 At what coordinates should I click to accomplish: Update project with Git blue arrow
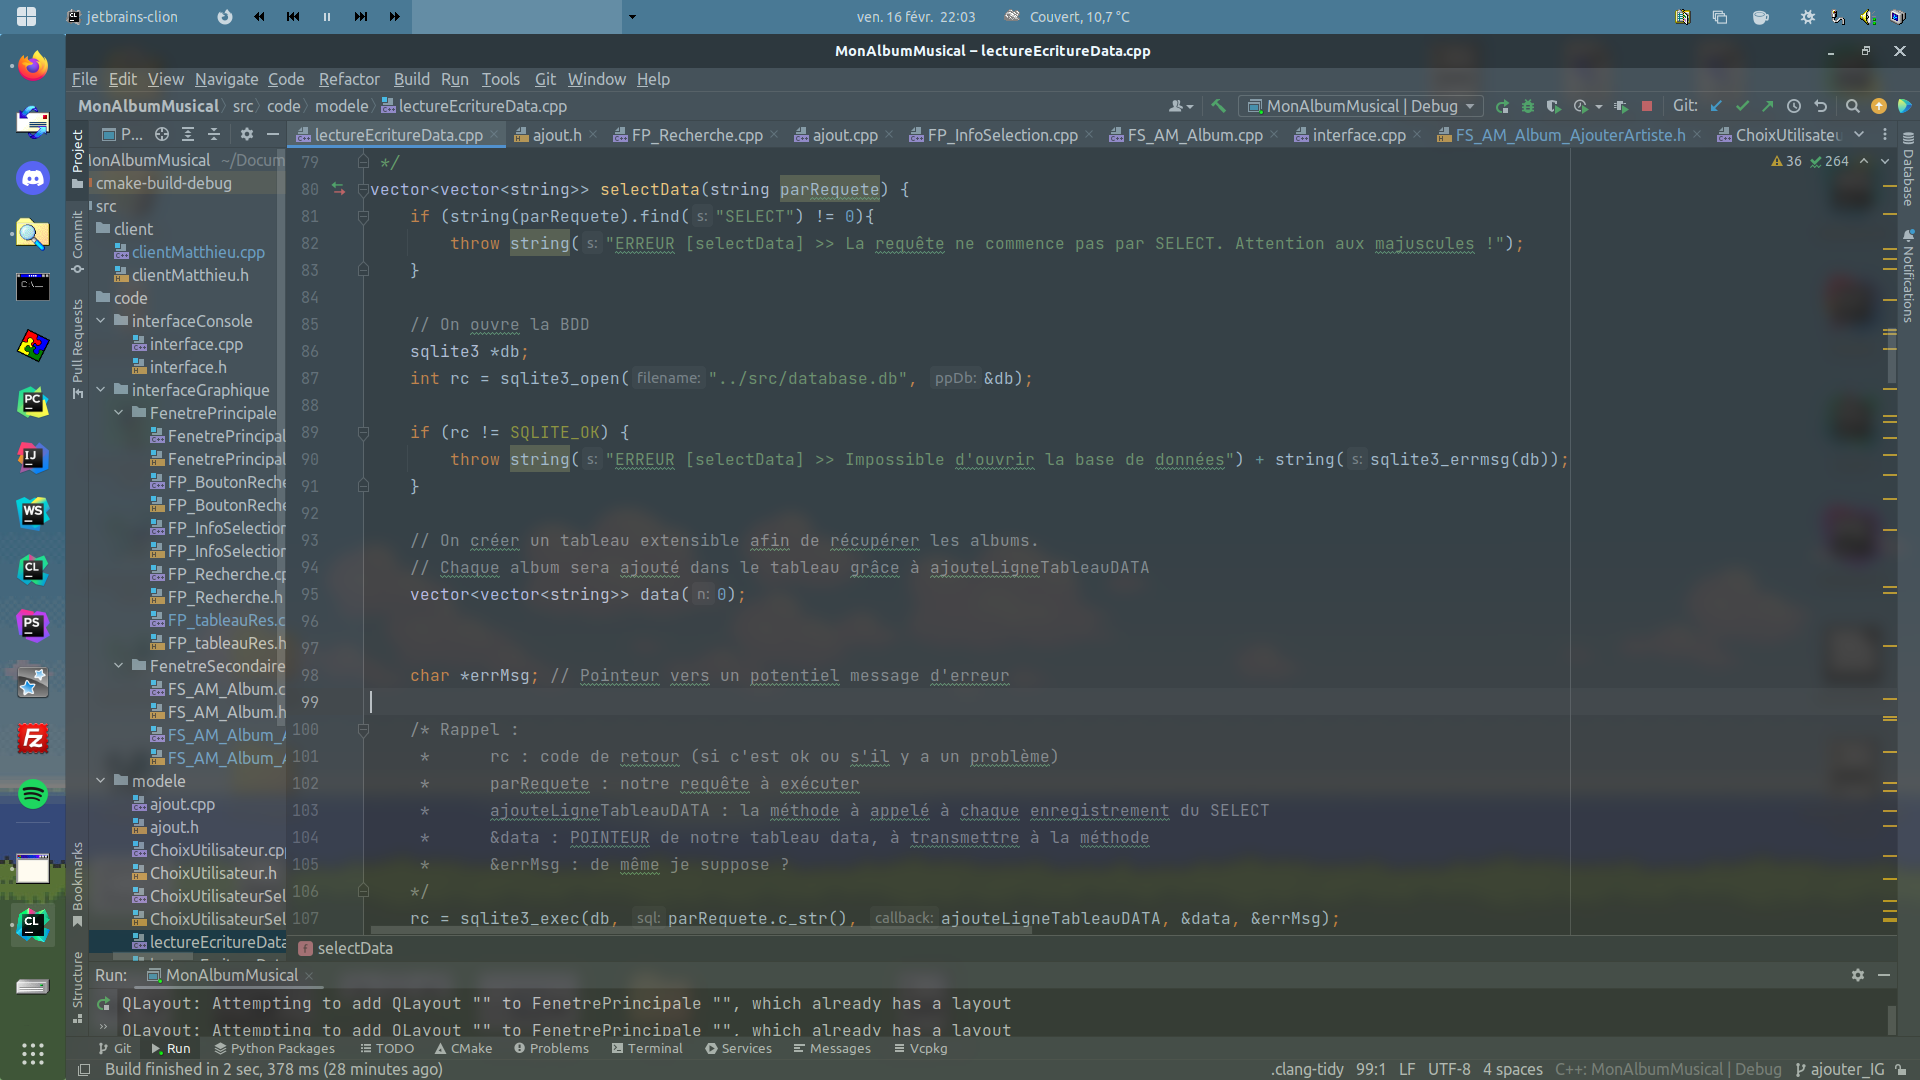pos(1717,106)
